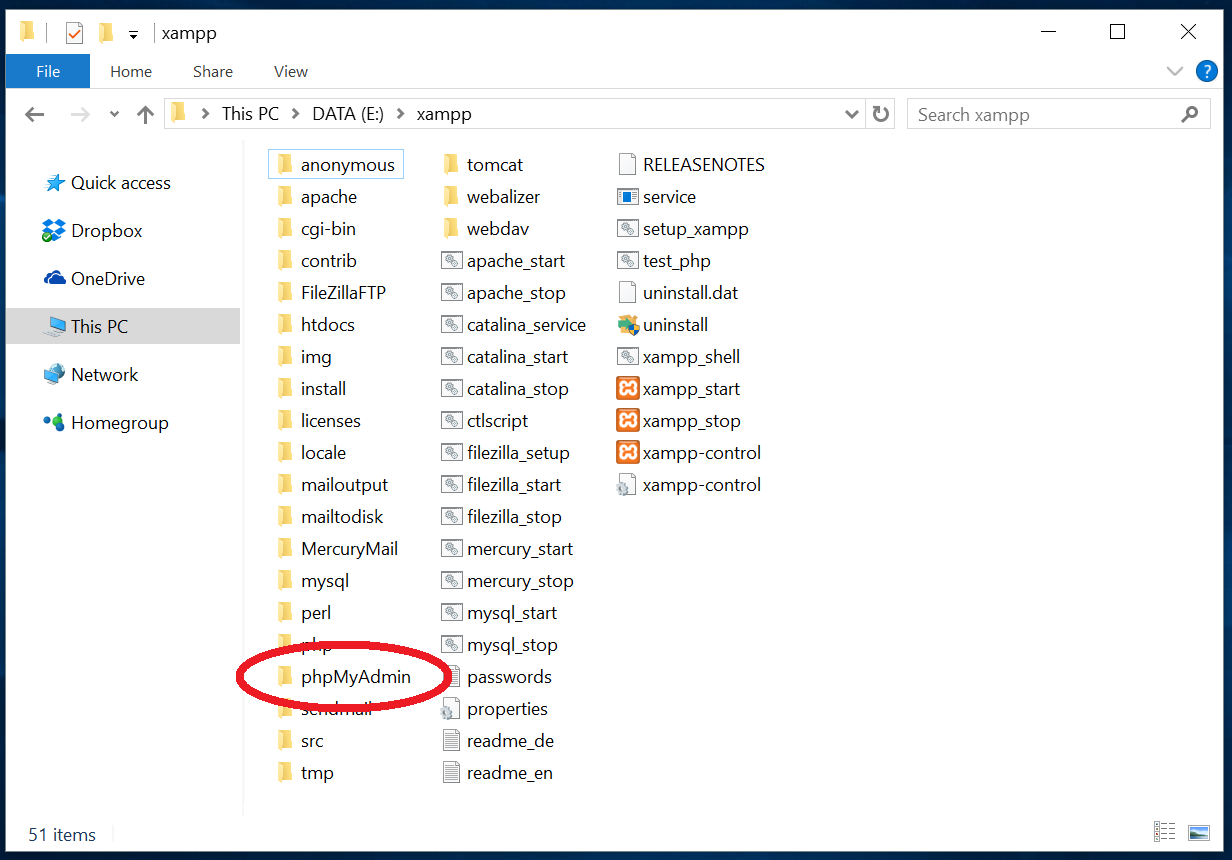Click This PC in the address bar
Screen dimensions: 1232x860
pos(250,114)
